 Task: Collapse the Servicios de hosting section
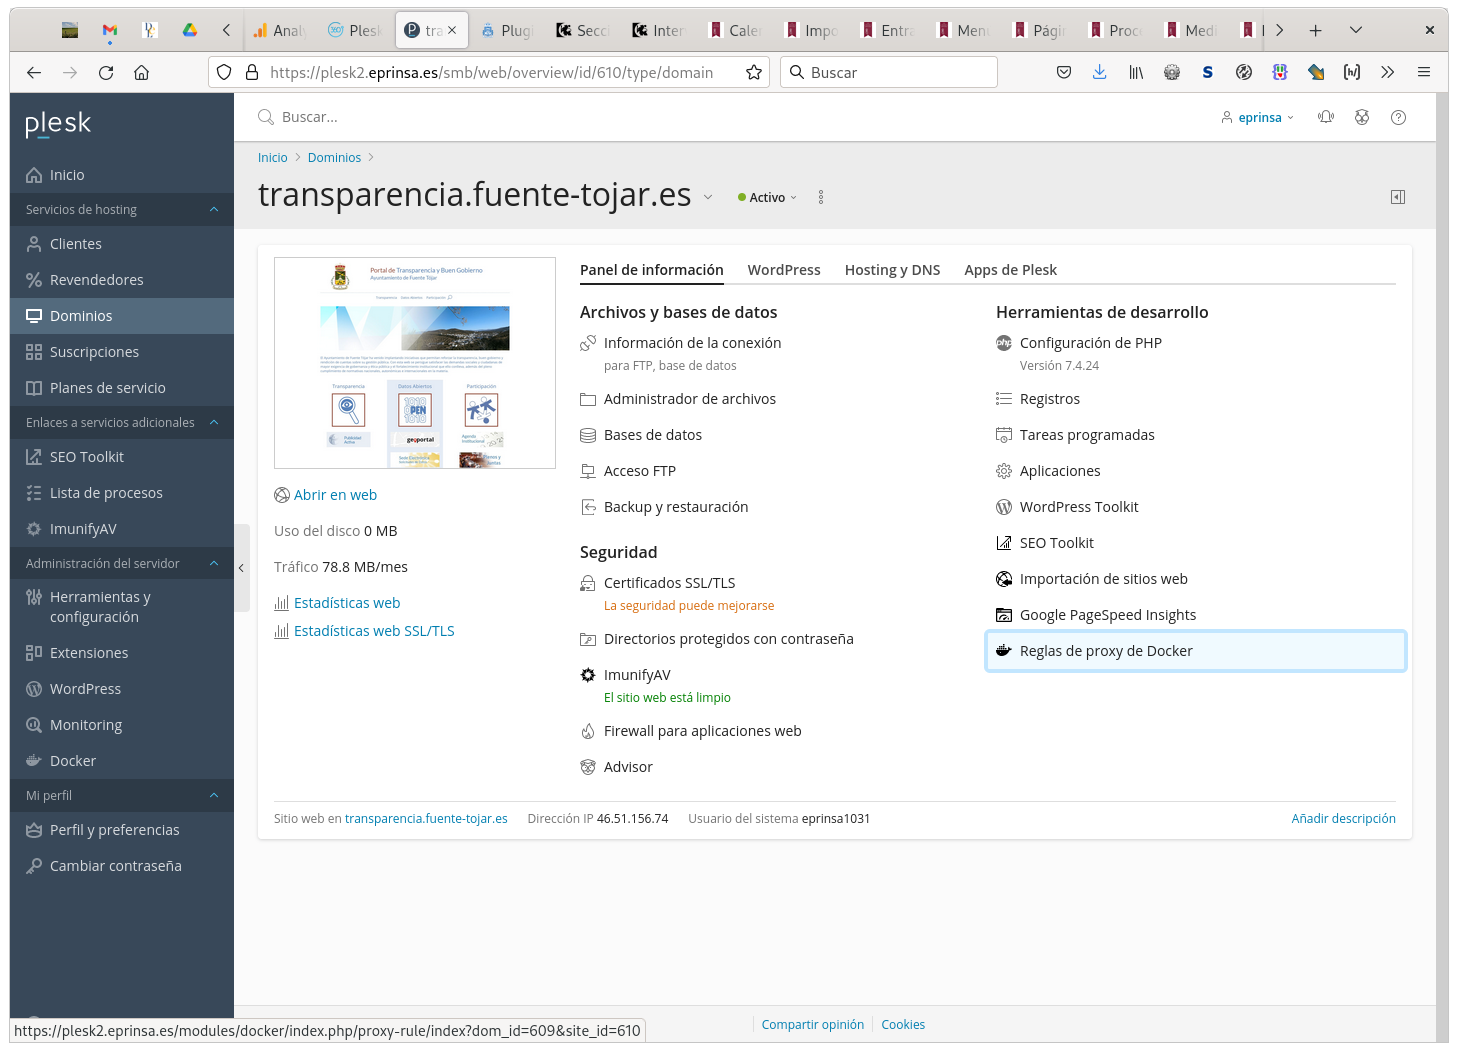214,209
